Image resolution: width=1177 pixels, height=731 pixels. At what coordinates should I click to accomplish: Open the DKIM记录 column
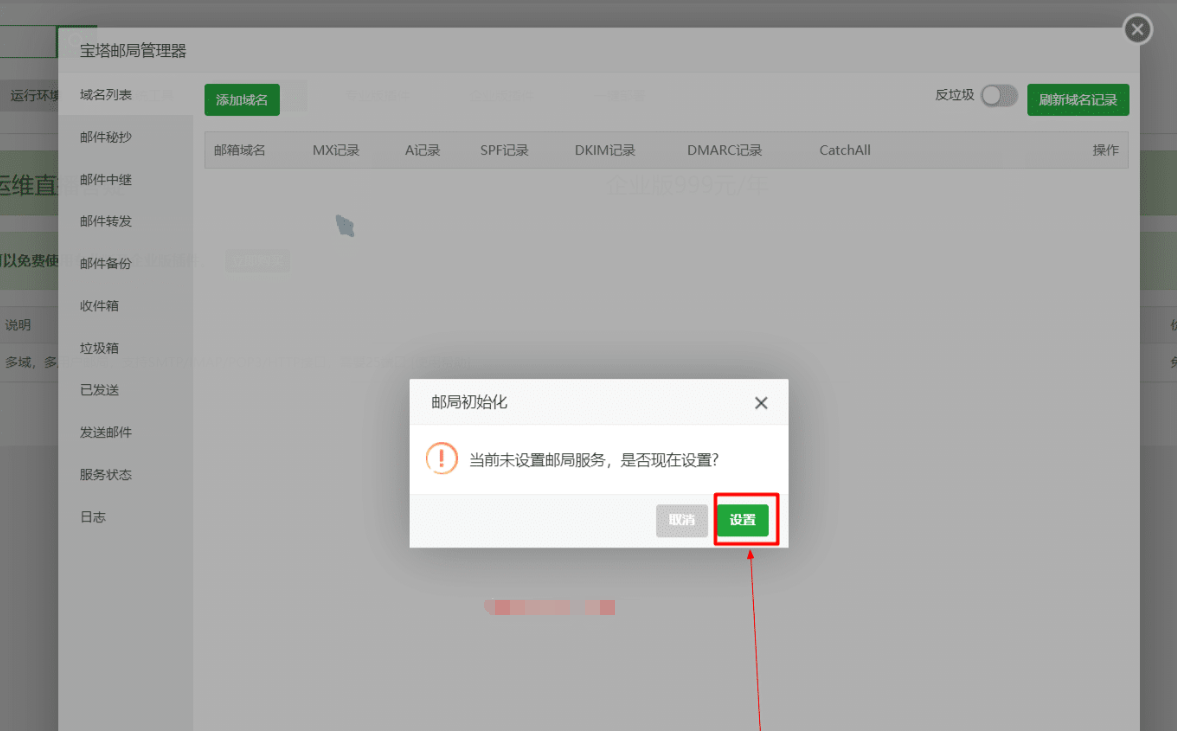604,150
